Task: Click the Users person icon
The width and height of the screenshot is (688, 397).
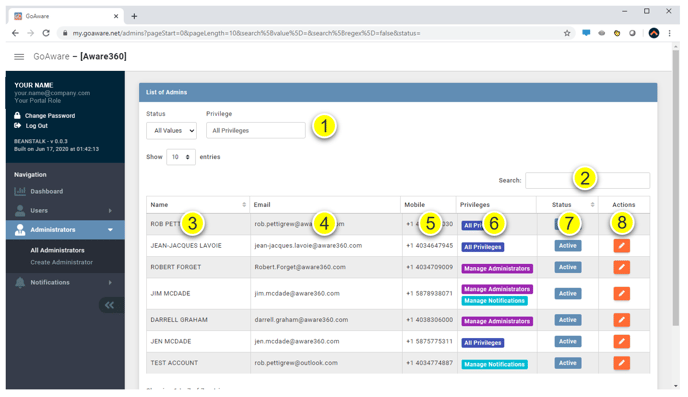Action: (x=20, y=211)
